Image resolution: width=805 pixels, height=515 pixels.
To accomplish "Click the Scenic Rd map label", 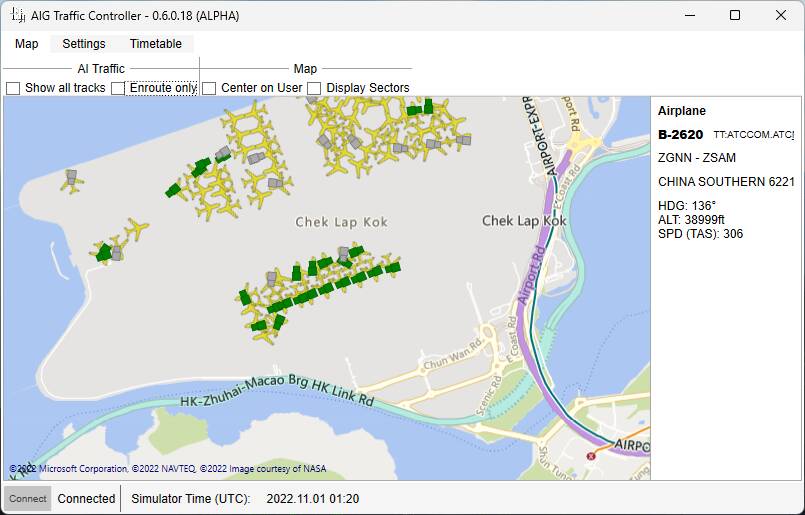I will click(488, 395).
